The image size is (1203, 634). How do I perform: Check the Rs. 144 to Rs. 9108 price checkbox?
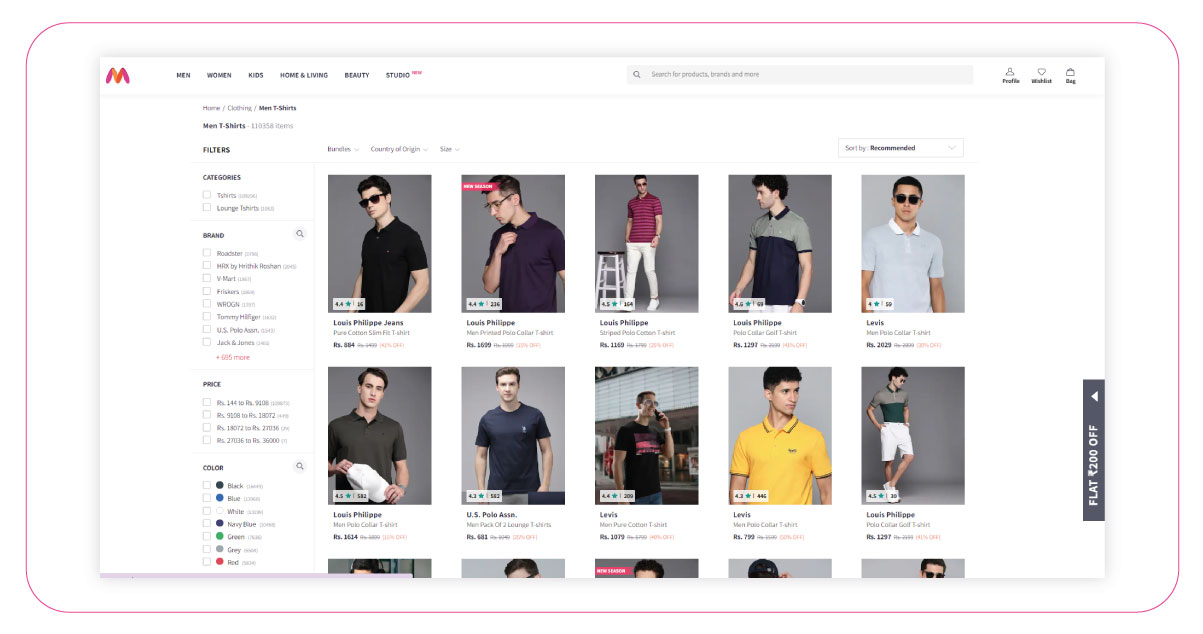pos(207,402)
